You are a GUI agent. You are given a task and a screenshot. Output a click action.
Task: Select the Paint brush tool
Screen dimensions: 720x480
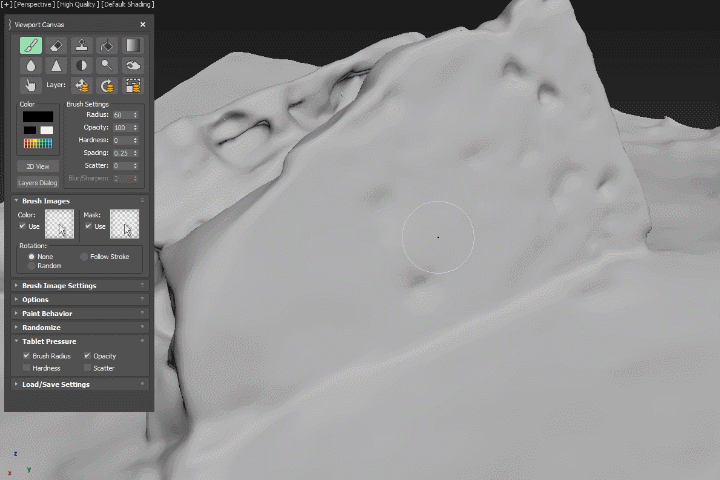(x=30, y=46)
